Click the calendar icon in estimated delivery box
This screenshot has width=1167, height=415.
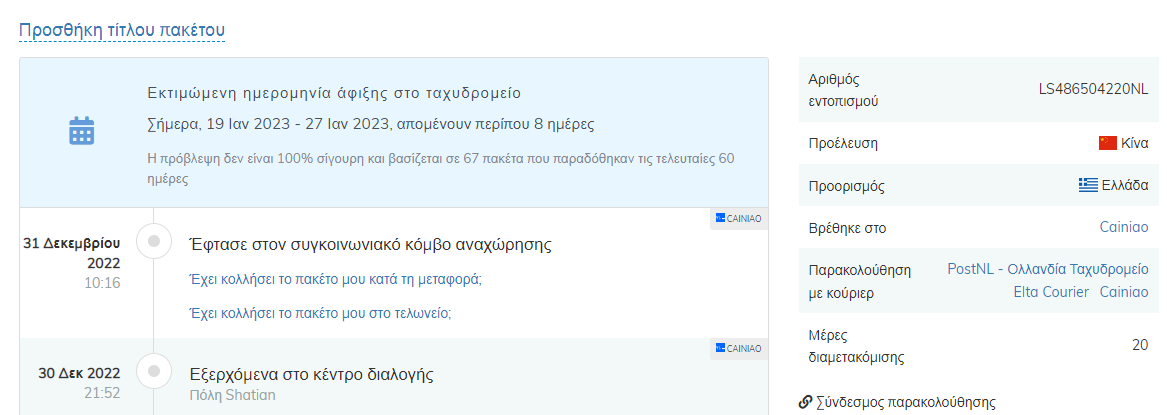point(81,131)
